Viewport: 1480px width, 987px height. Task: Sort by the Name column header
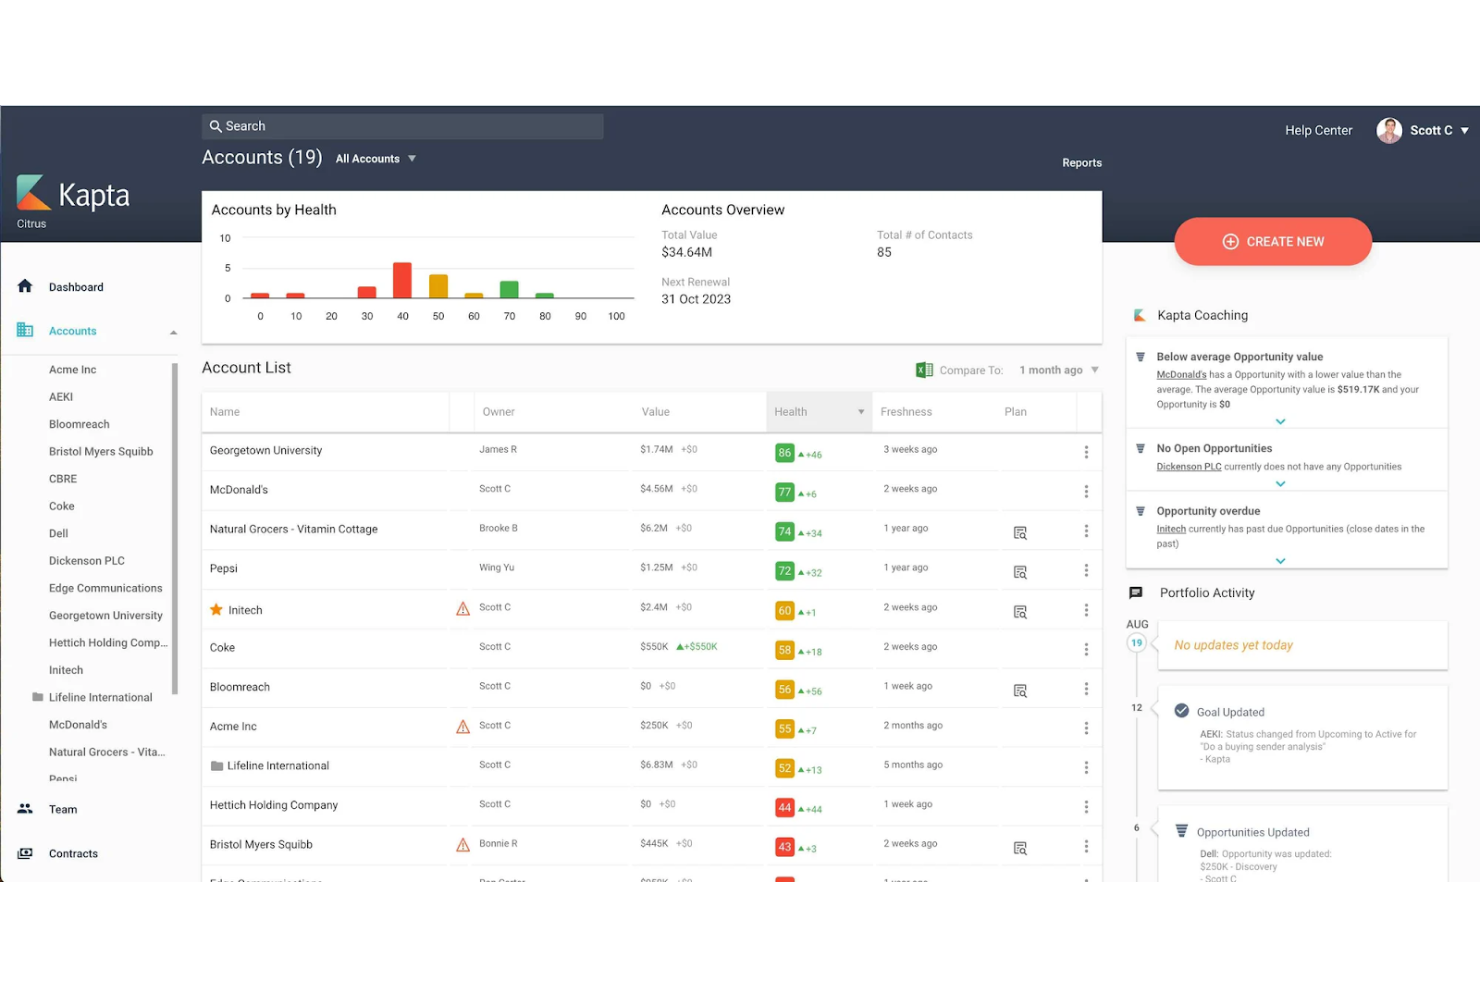pyautogui.click(x=225, y=412)
